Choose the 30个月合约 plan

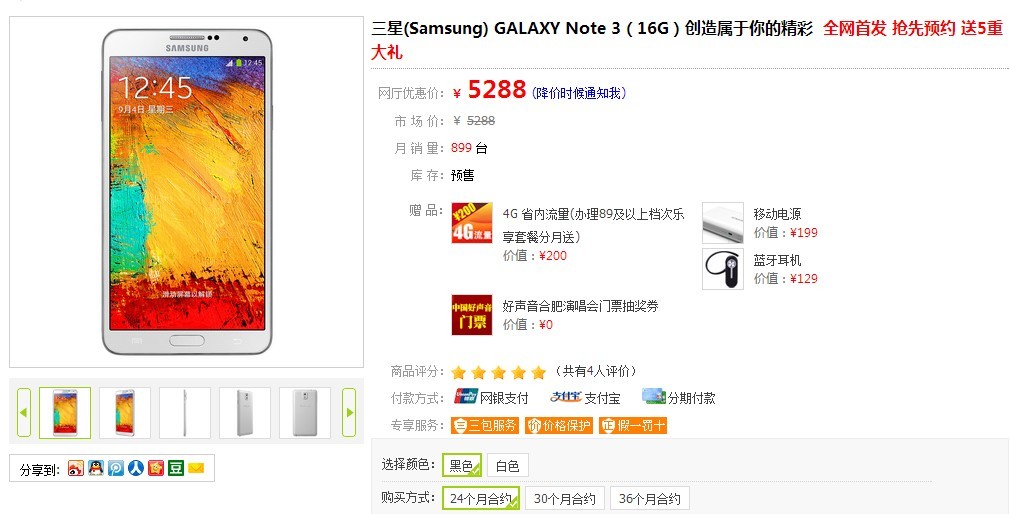[x=565, y=499]
